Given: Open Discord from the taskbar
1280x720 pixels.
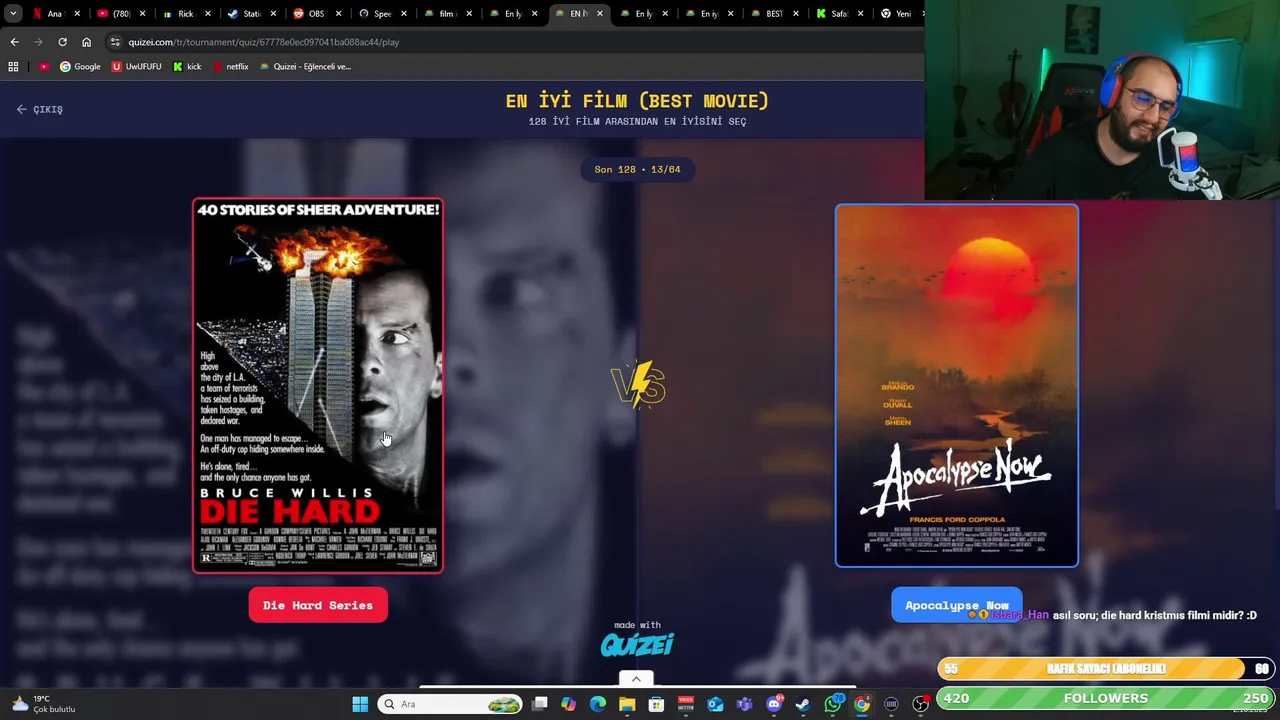Looking at the screenshot, I should point(774,704).
